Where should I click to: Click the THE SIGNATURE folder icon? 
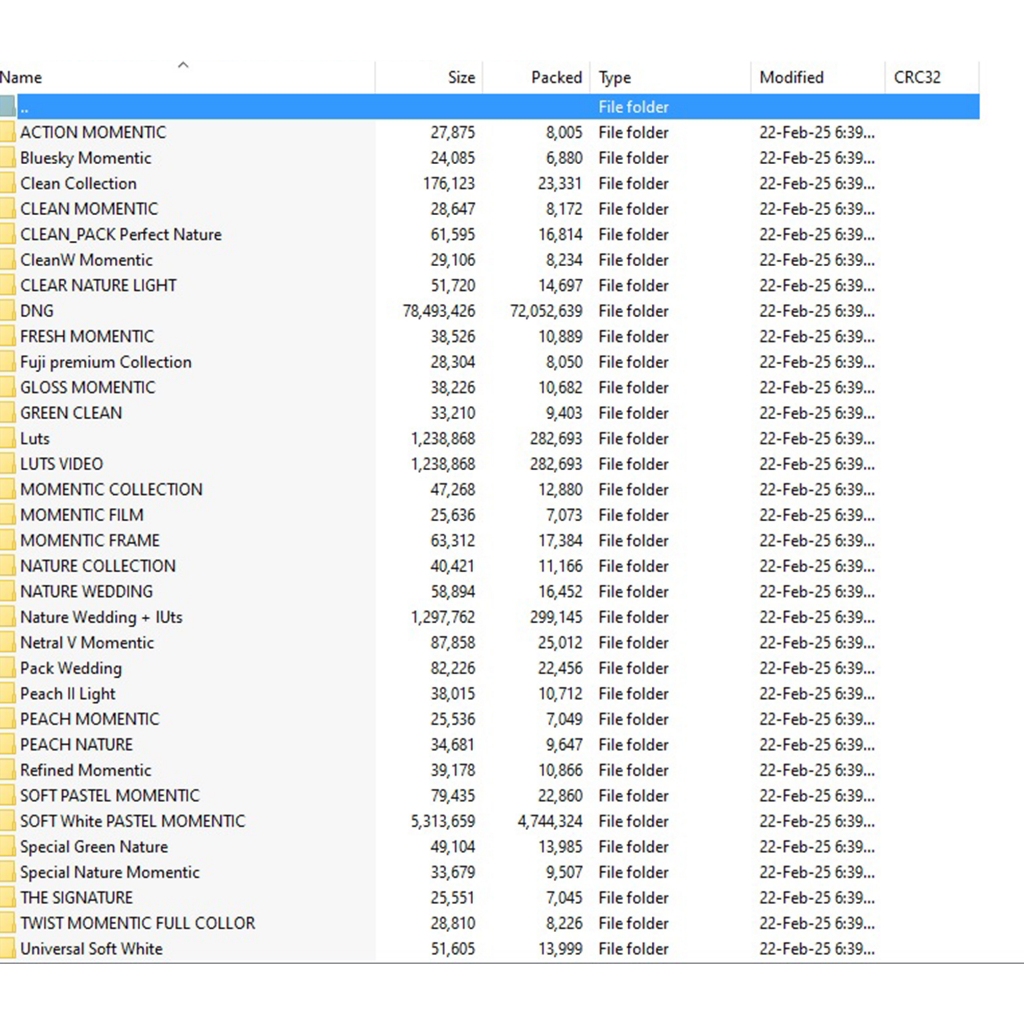tap(7, 898)
